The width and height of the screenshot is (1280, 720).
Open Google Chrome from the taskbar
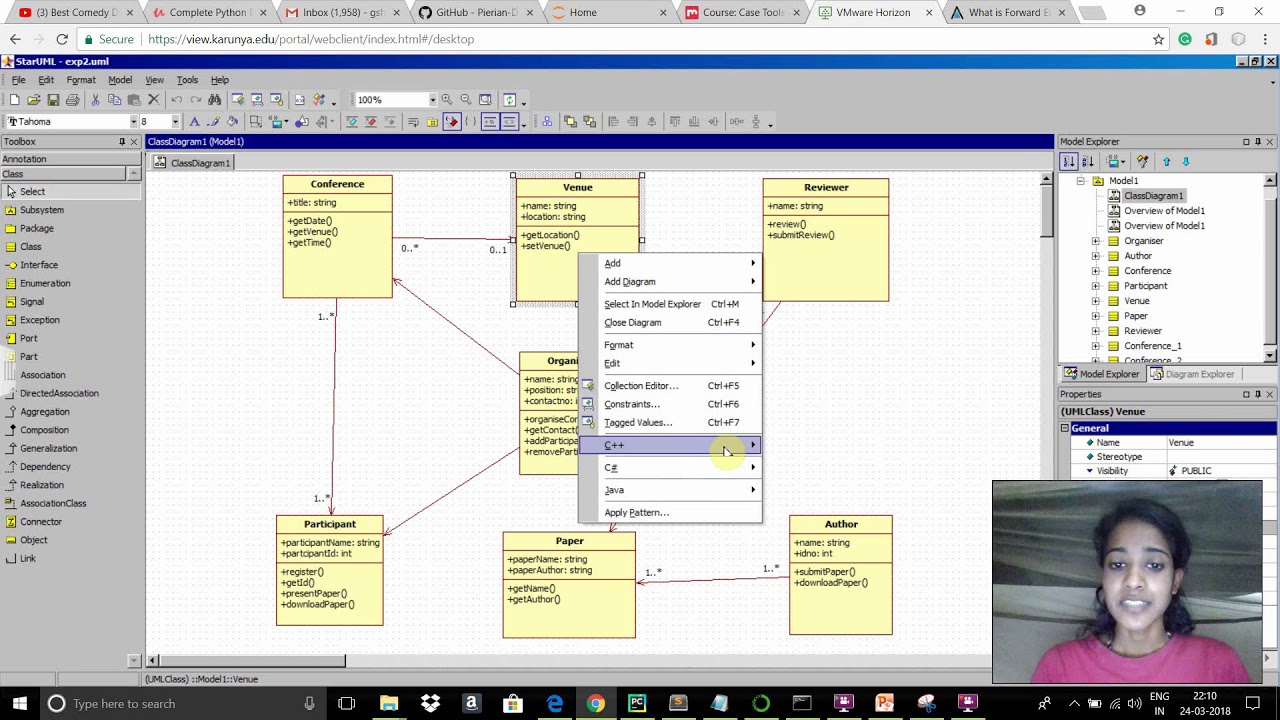coord(595,703)
